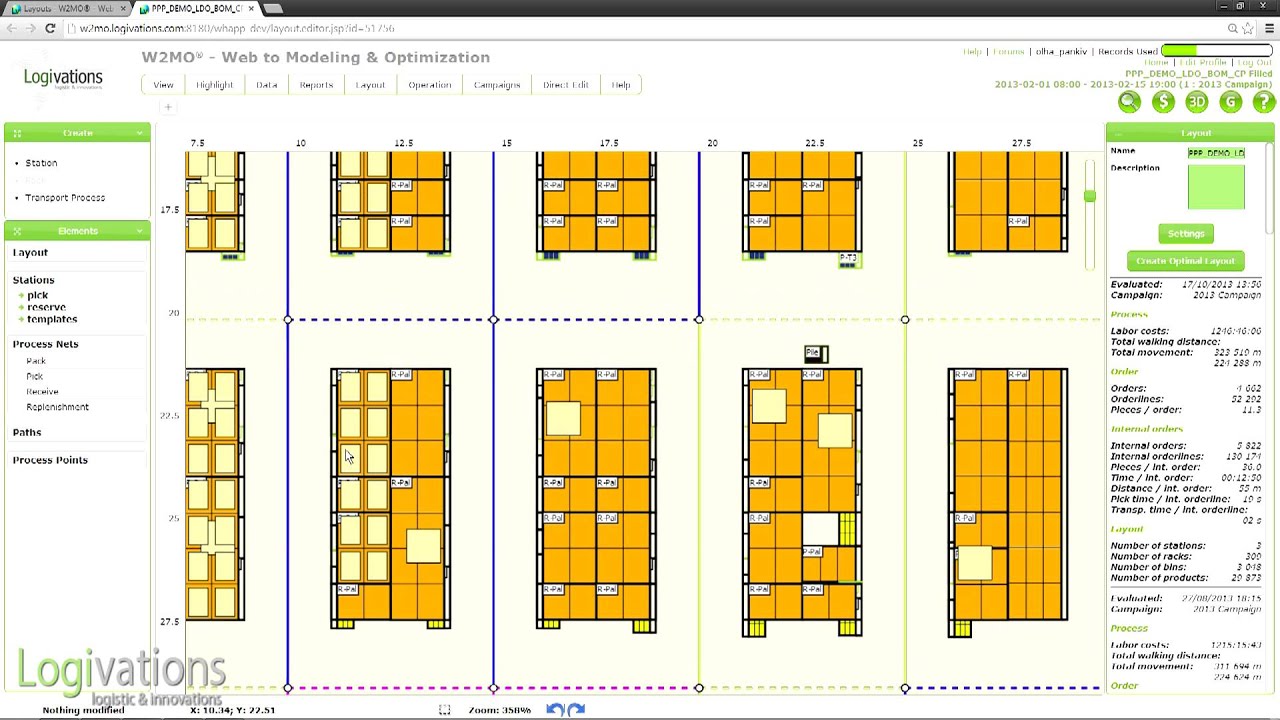This screenshot has height=720, width=1280.
Task: Select the Process Points heading
Action: pos(50,461)
